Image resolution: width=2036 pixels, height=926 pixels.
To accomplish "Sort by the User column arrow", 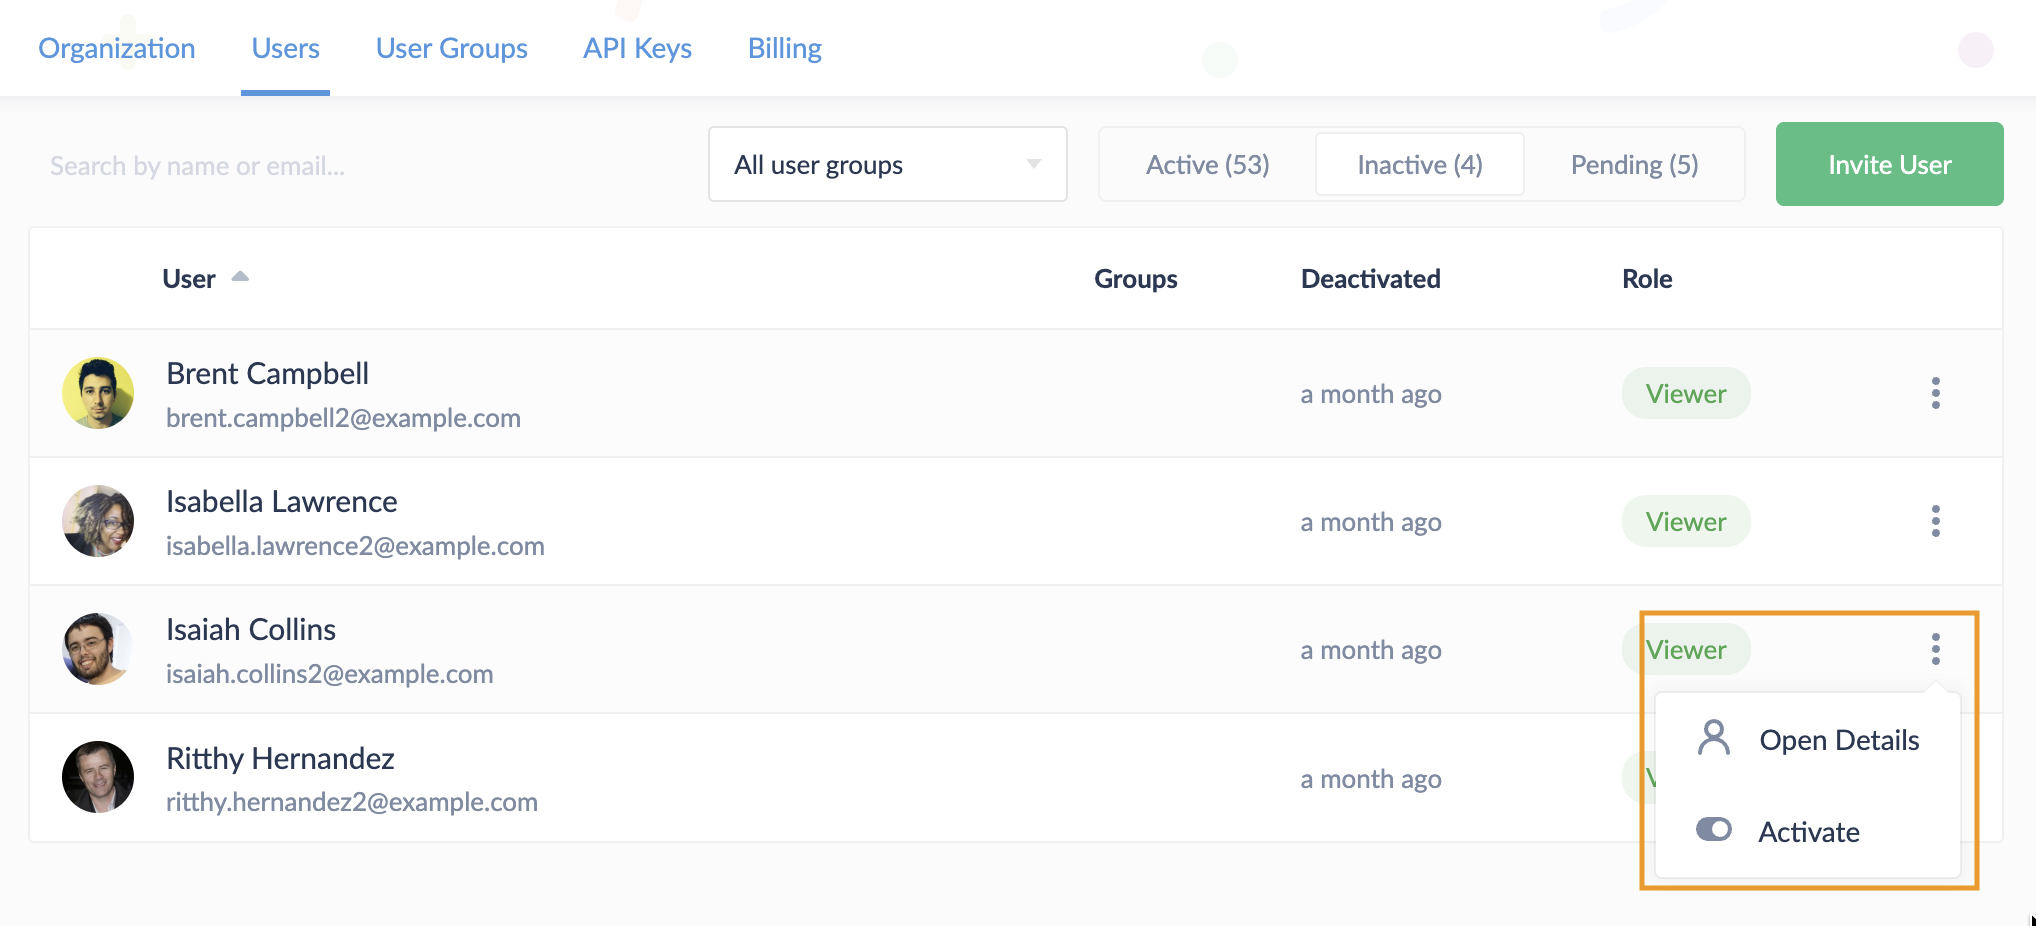I will [240, 277].
